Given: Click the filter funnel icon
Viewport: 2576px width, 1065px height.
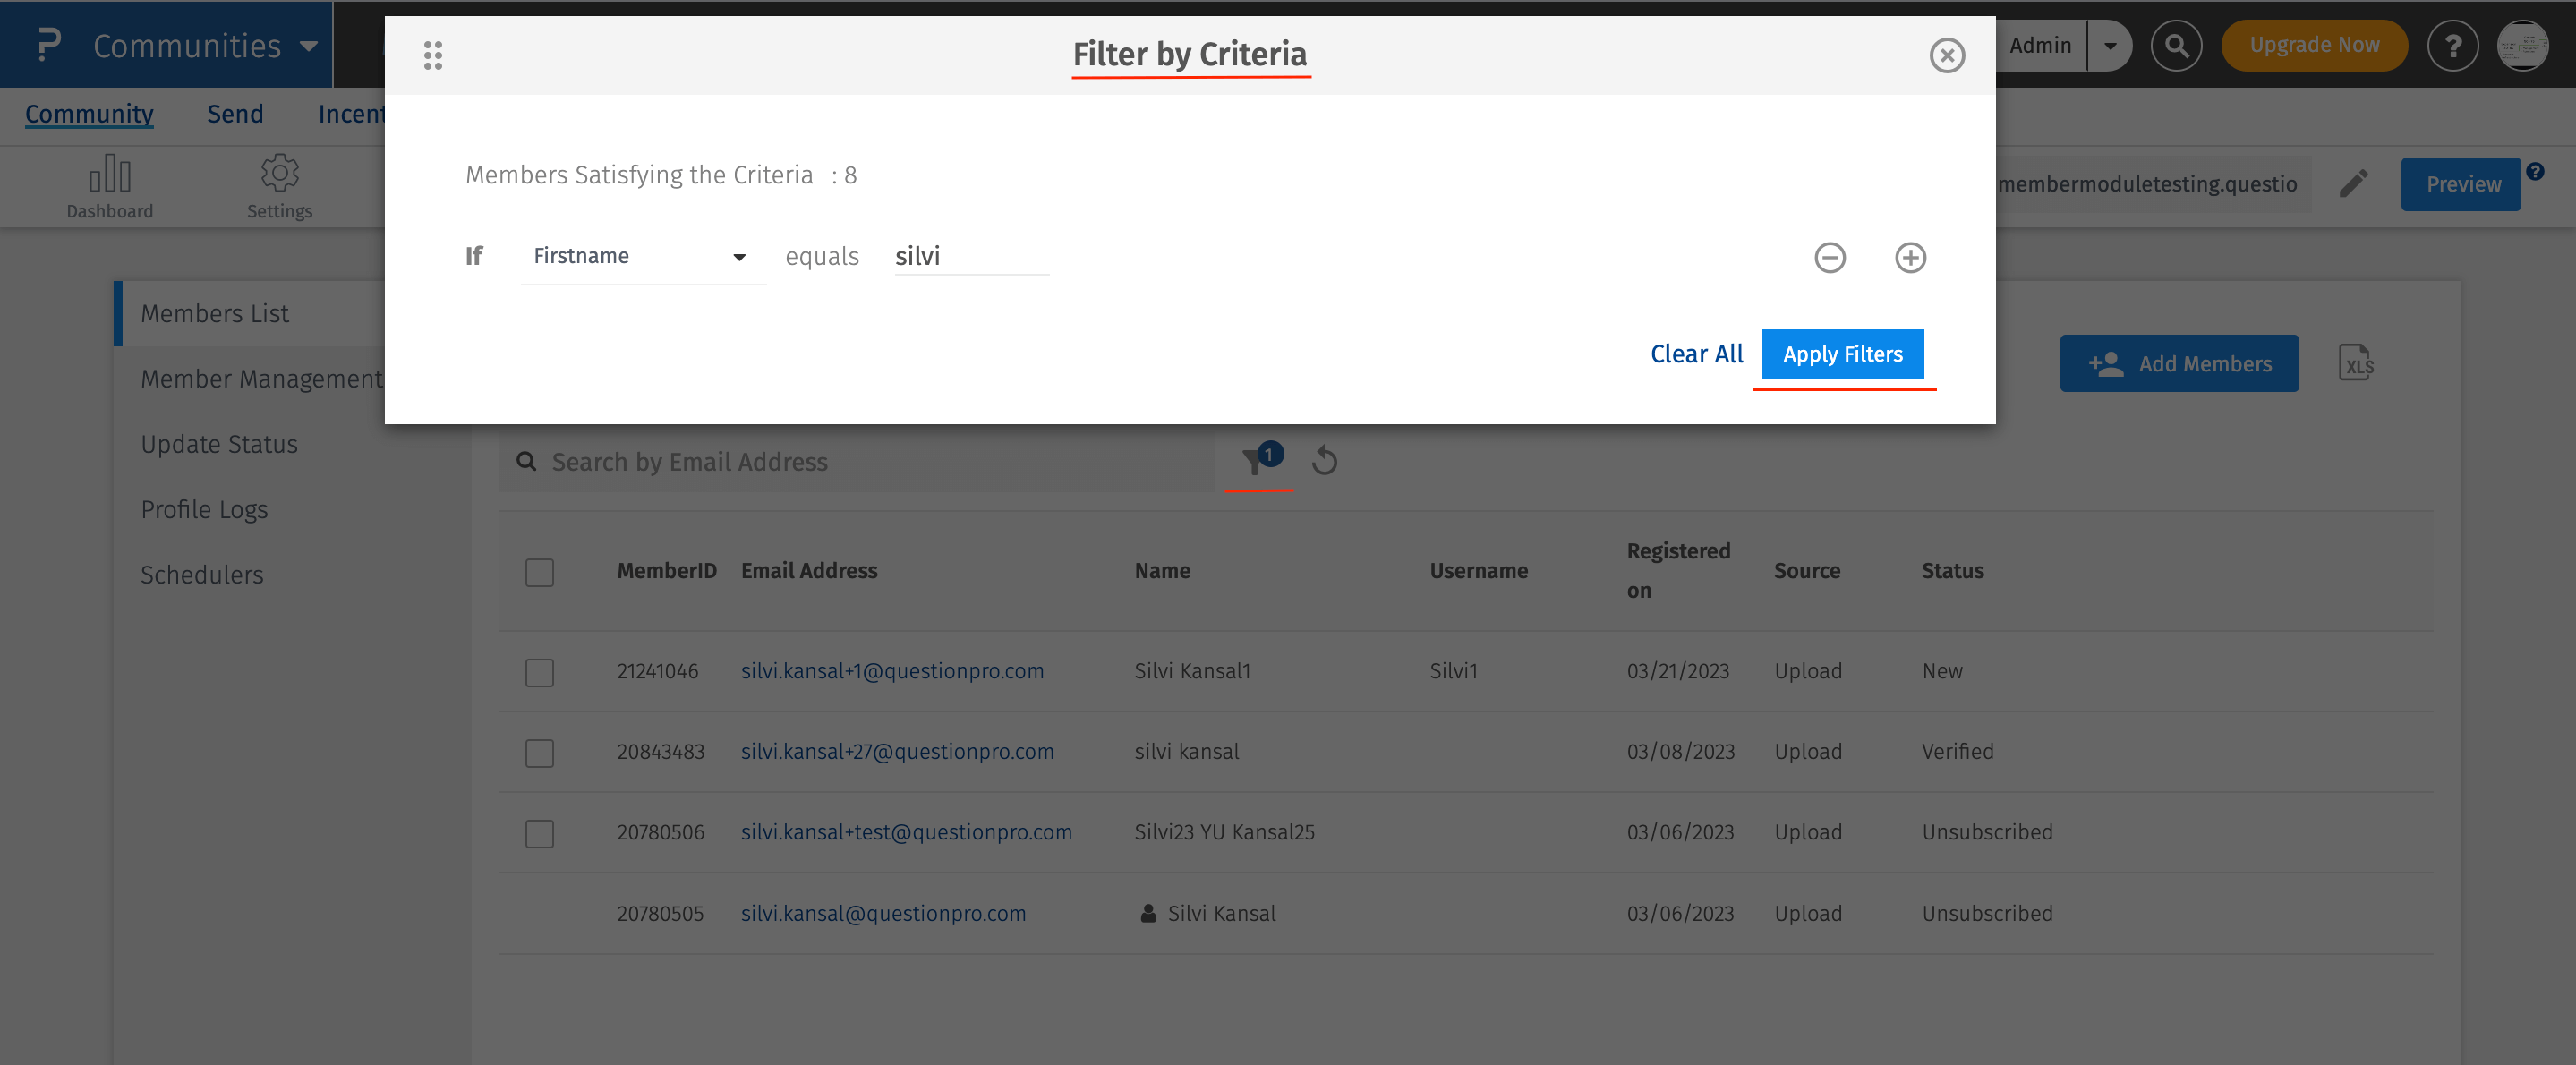Looking at the screenshot, I should 1254,461.
